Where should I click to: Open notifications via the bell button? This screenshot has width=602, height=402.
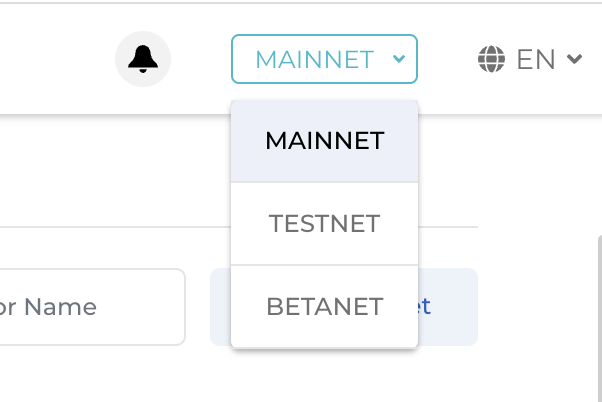tap(143, 59)
